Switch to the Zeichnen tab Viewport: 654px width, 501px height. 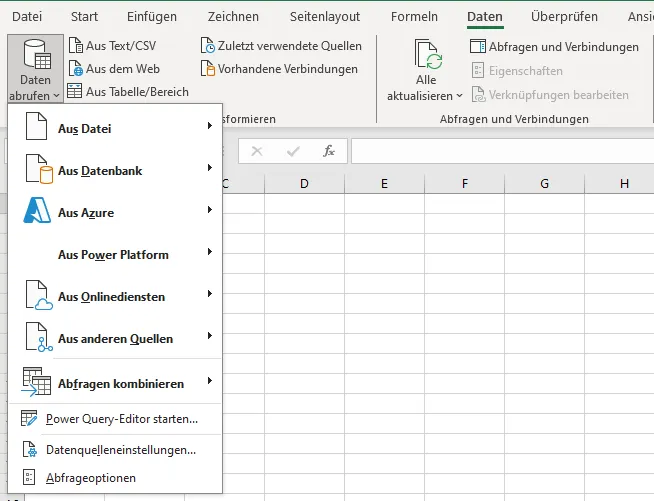[x=233, y=17]
